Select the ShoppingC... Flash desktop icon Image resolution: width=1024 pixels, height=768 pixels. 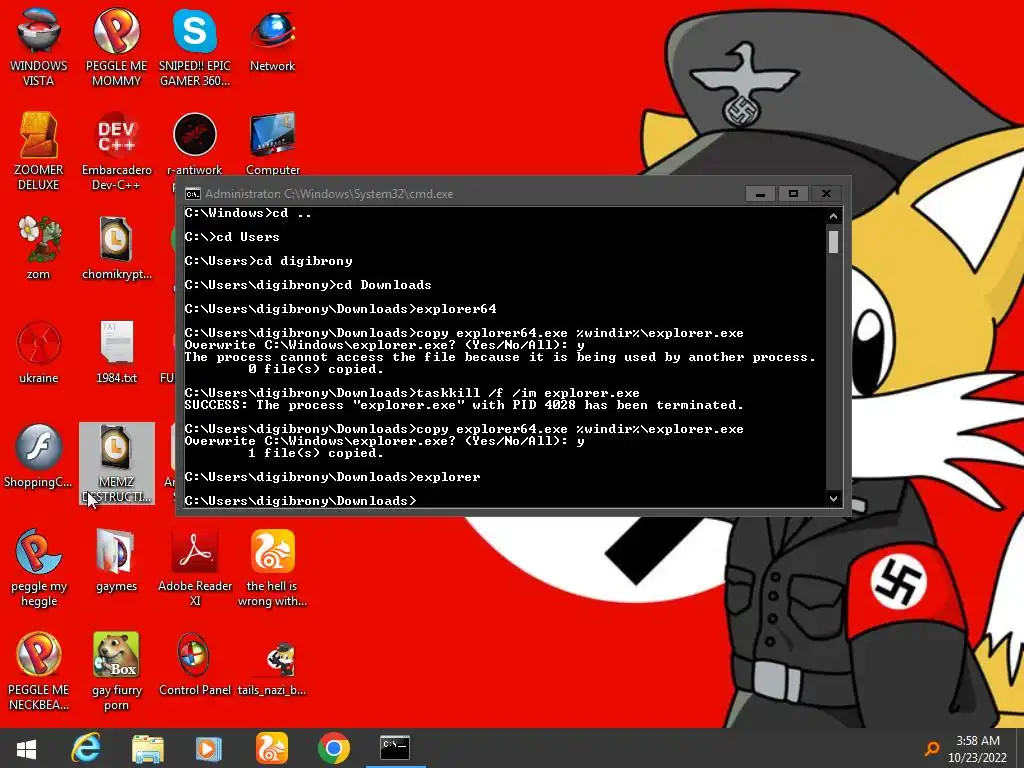[x=39, y=456]
